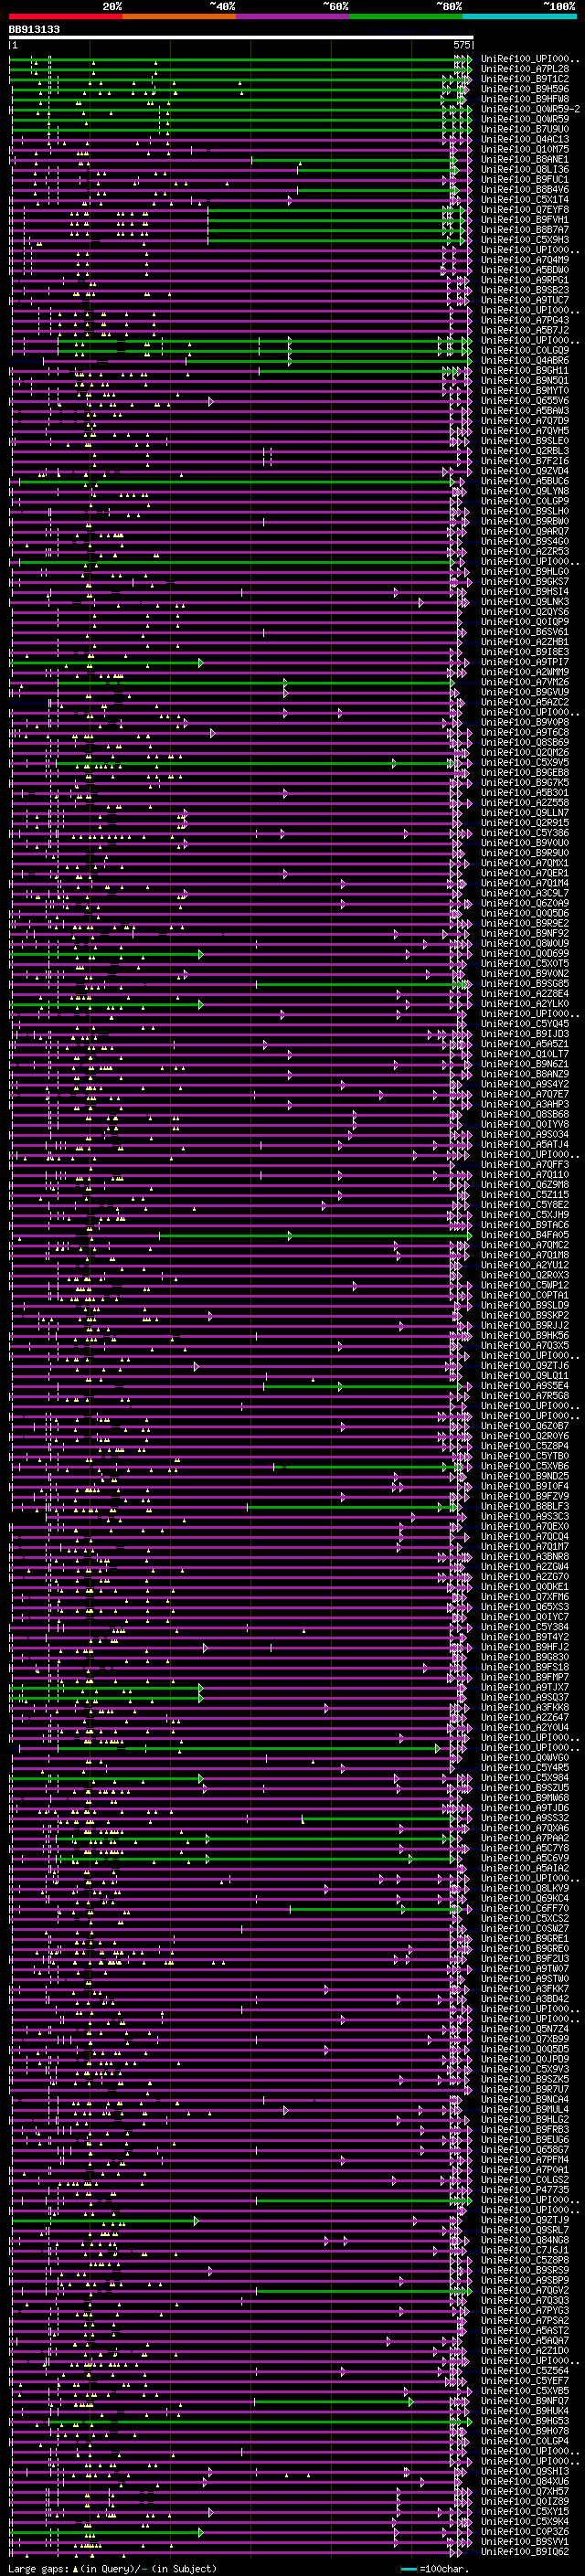Select hit label UniRef100_B9GKS7
The width and height of the screenshot is (585, 2576).
(x=525, y=581)
